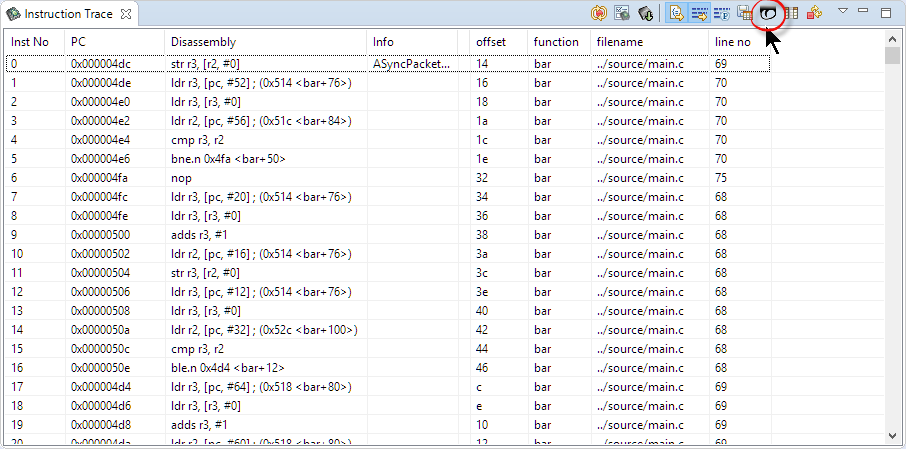Viewport: 906px width, 449px height.
Task: Click the refresh trace icon in toolbar
Action: 599,13
